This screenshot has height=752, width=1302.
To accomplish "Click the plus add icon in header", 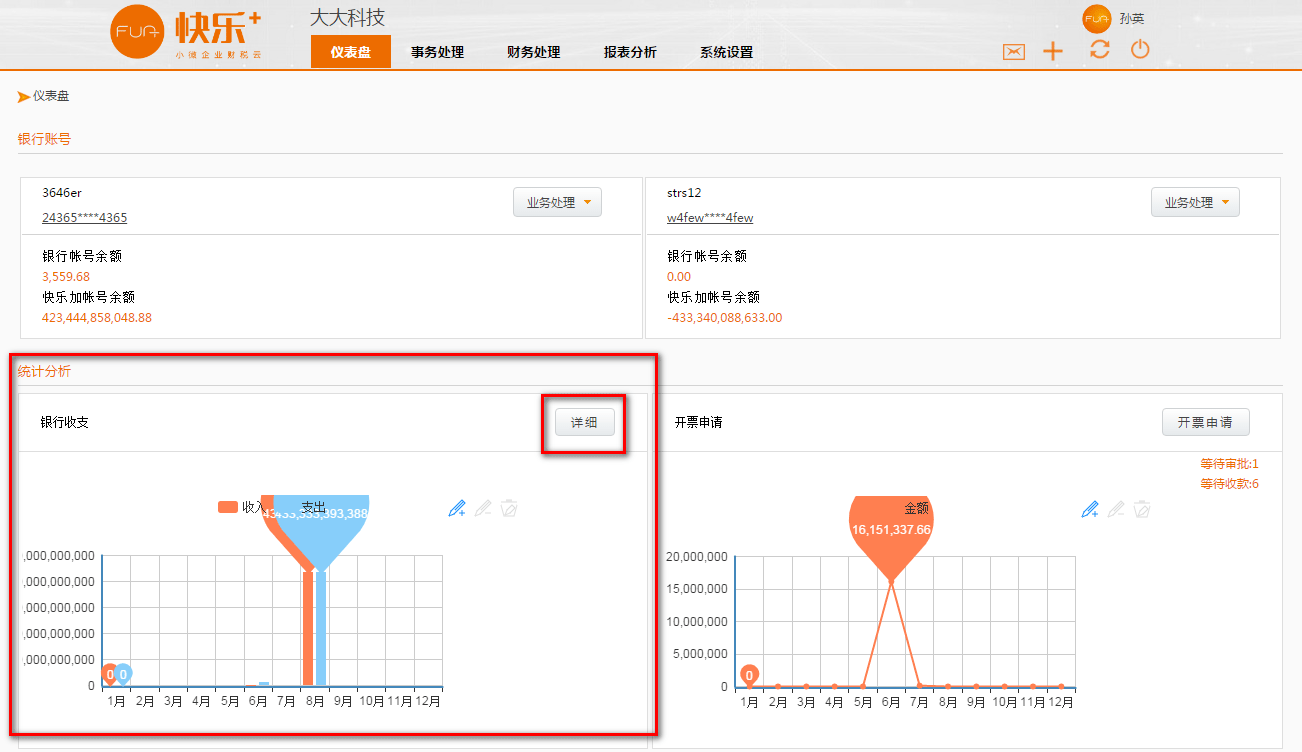I will click(1053, 52).
